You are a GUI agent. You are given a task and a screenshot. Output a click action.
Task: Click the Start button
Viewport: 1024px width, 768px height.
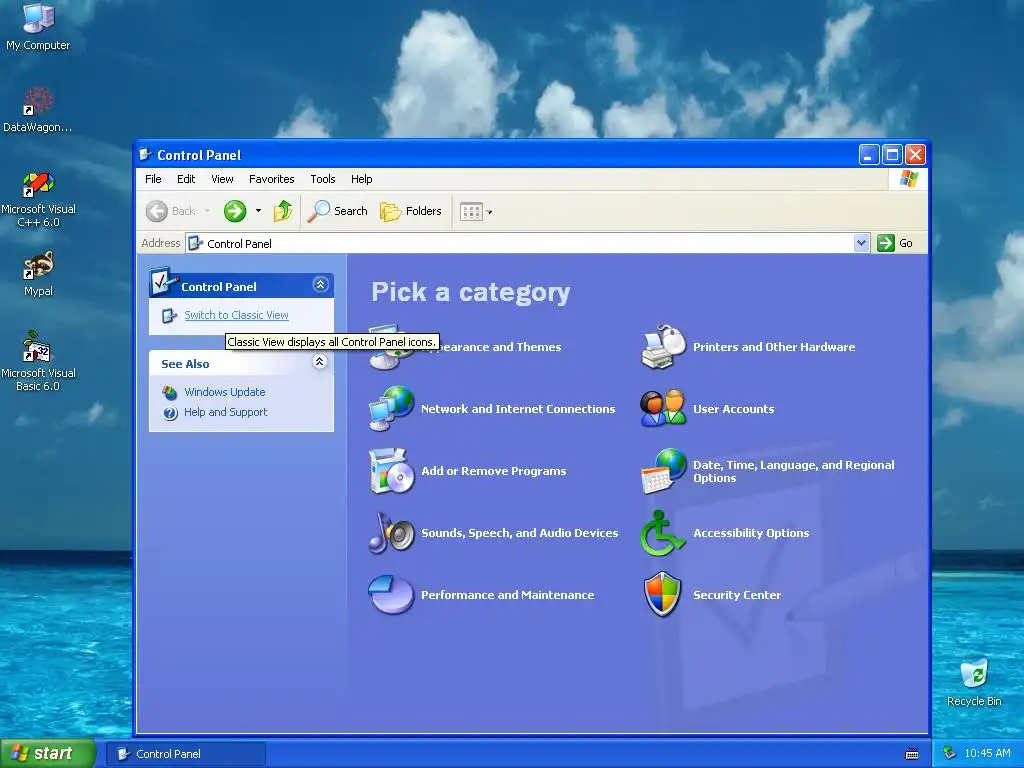point(47,753)
